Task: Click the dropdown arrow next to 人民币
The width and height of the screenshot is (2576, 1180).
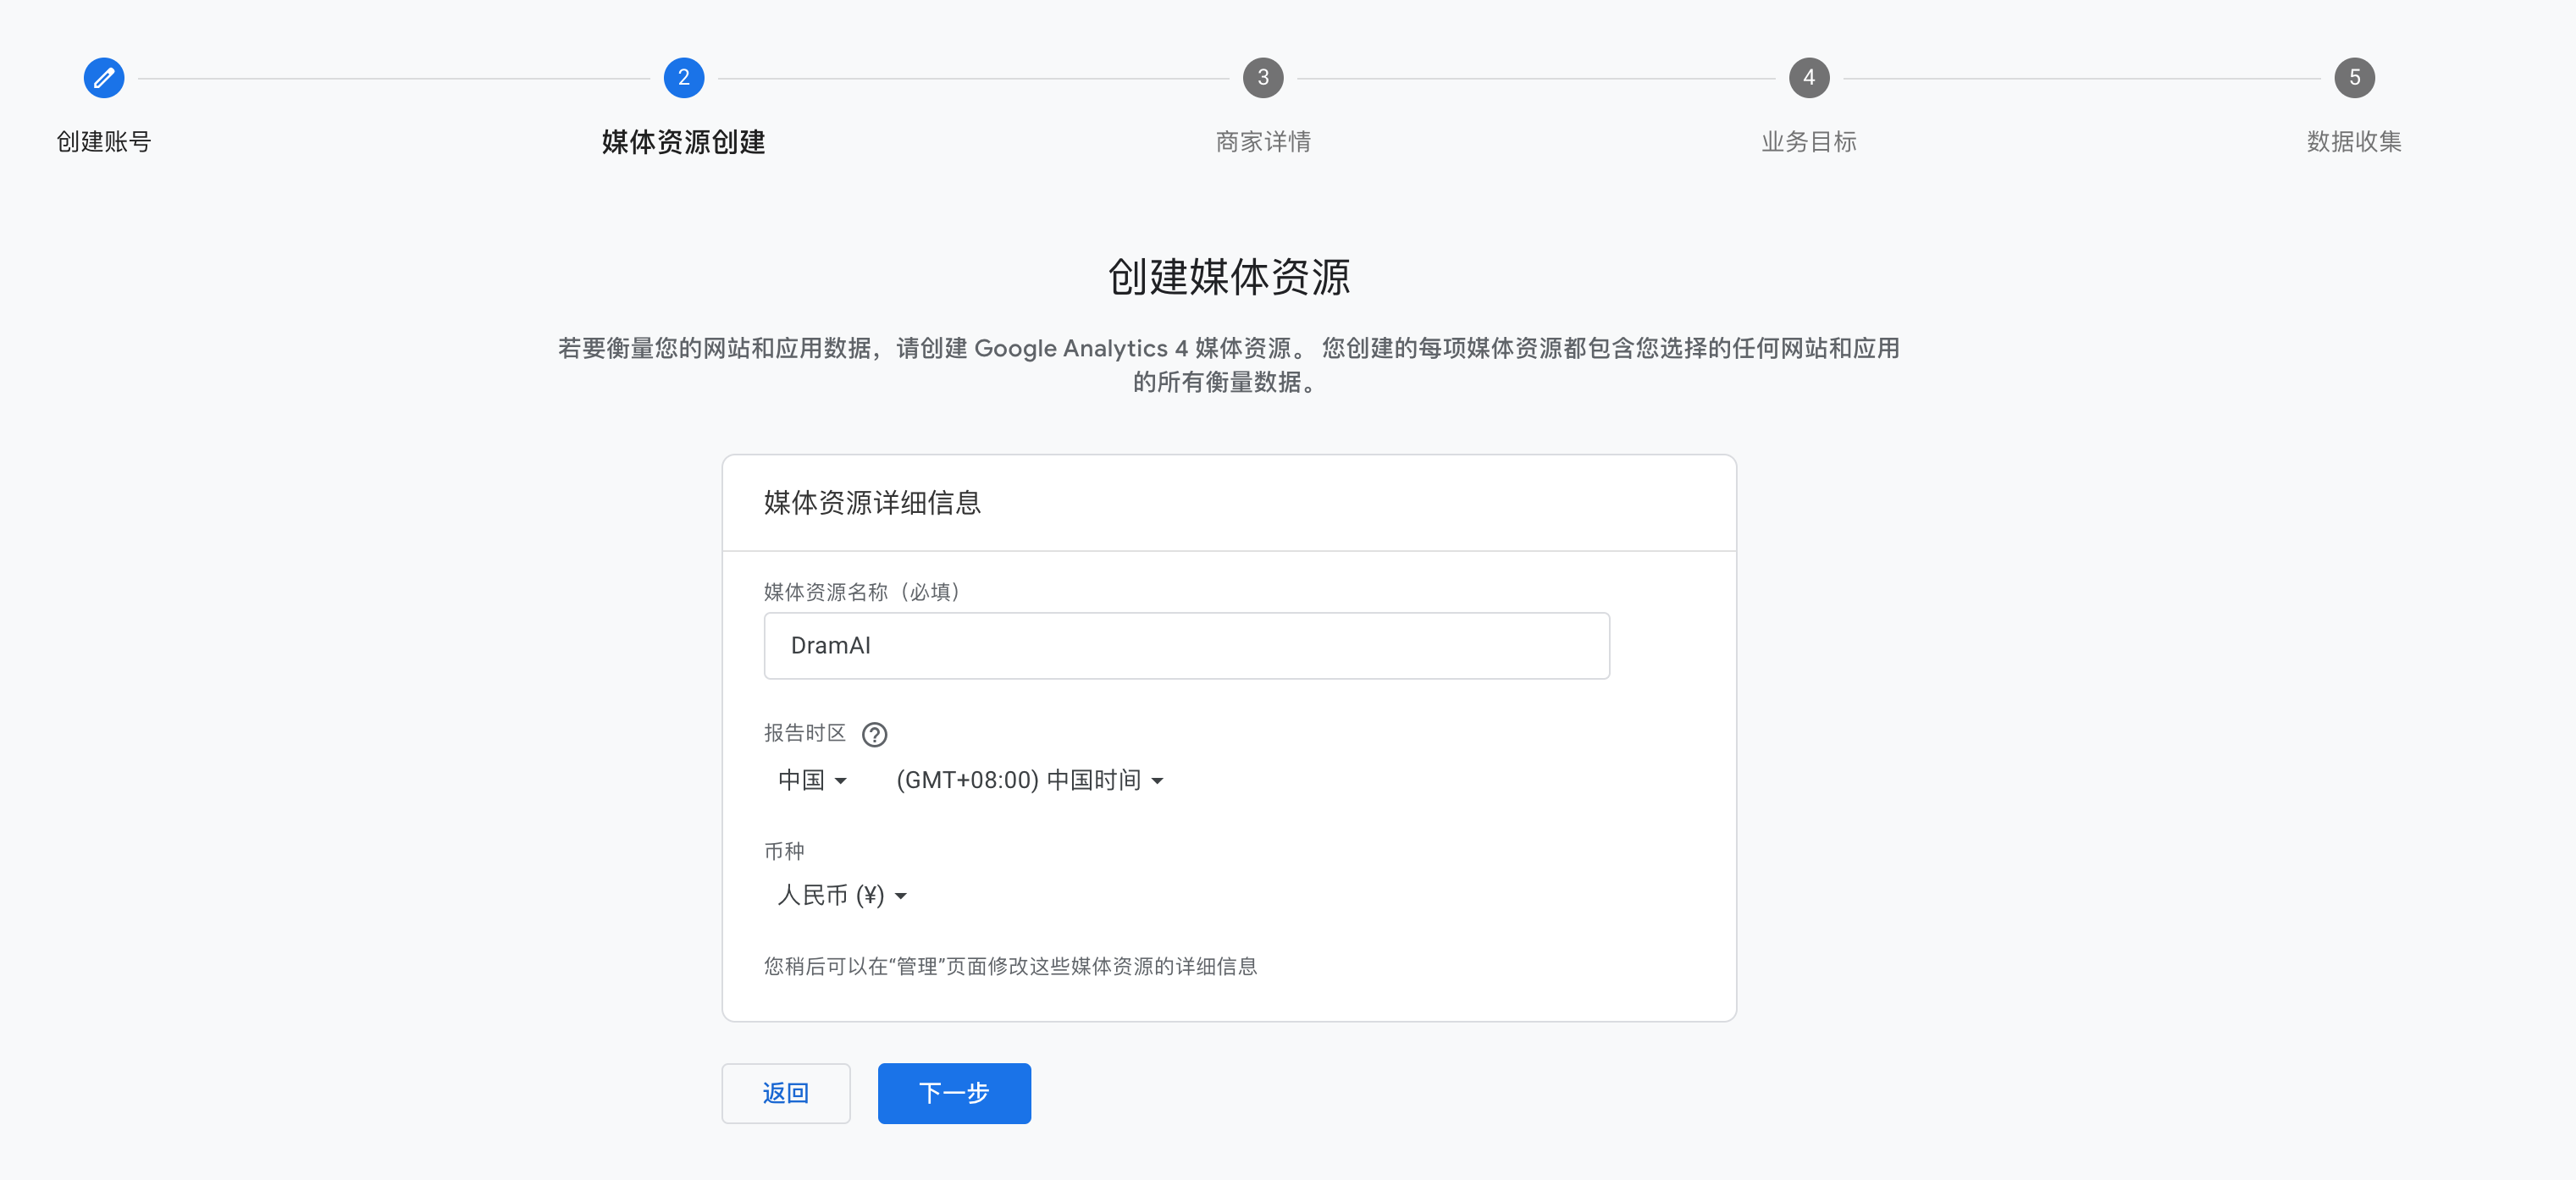Action: pos(901,897)
